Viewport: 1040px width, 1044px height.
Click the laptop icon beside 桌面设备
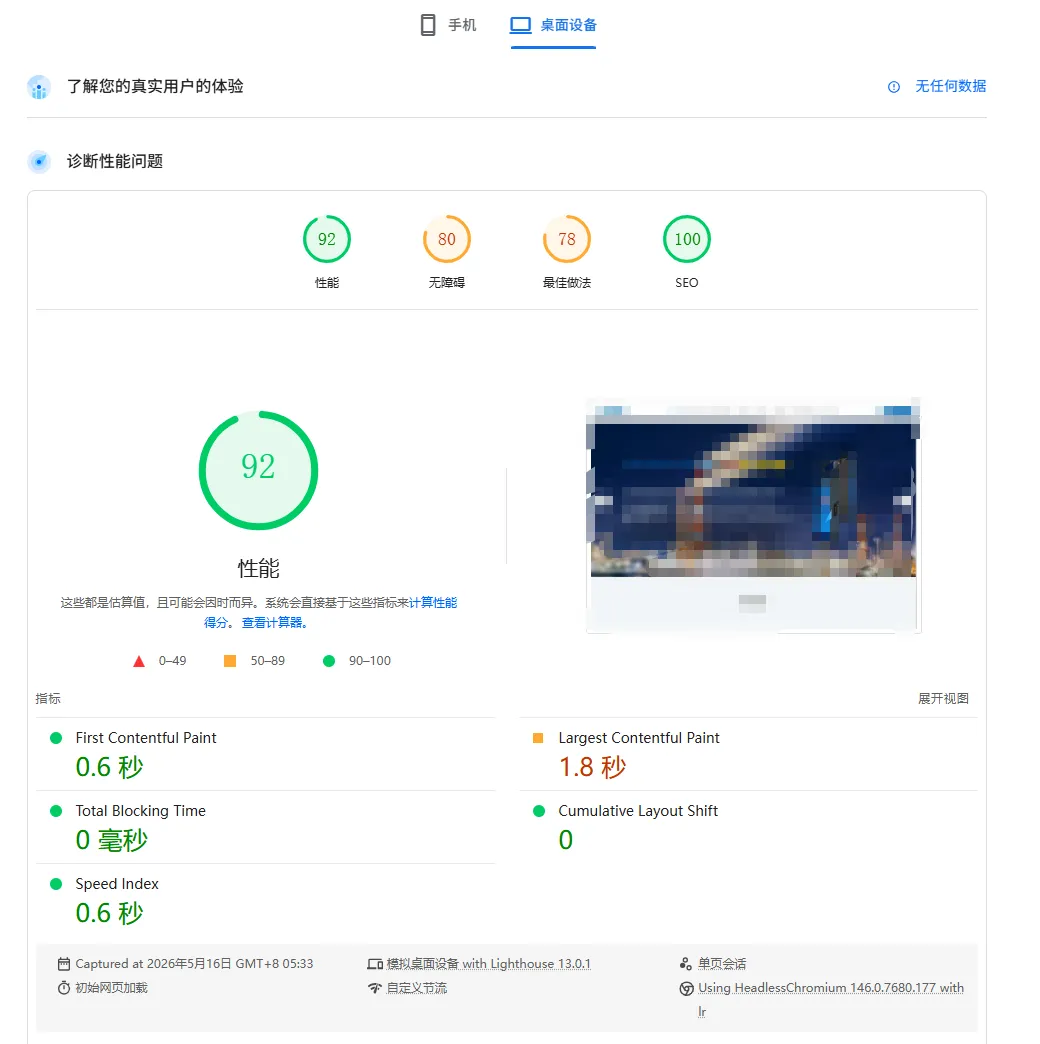521,25
